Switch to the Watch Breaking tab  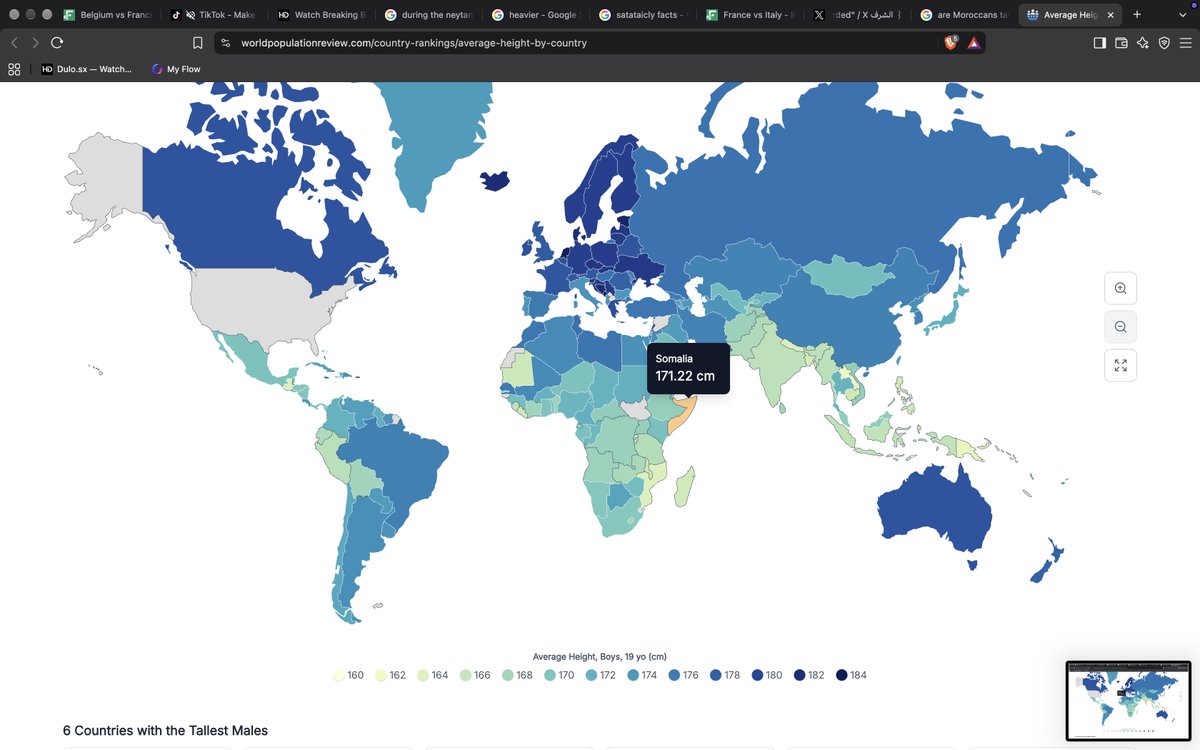[x=322, y=15]
